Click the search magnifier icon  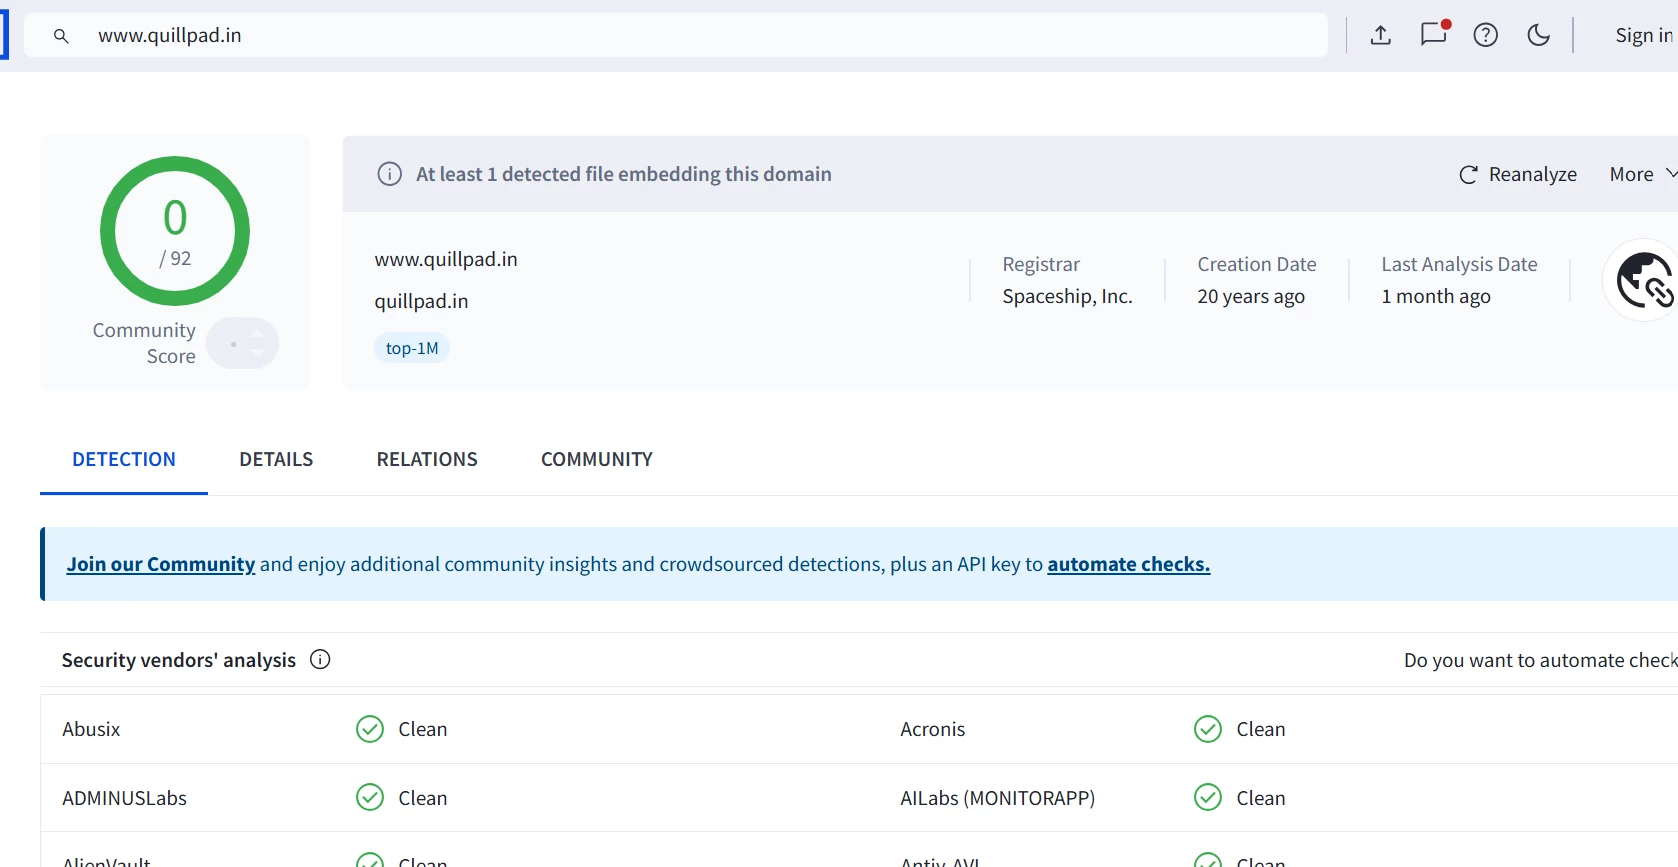61,36
